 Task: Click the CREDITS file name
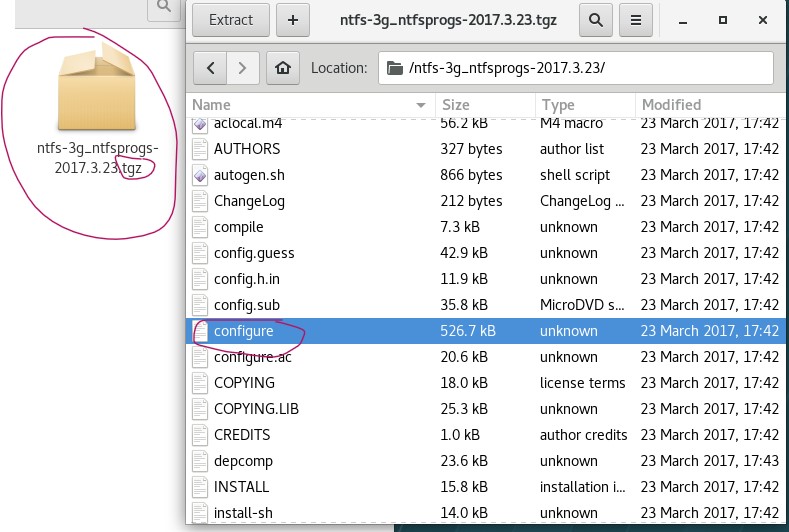click(x=242, y=435)
